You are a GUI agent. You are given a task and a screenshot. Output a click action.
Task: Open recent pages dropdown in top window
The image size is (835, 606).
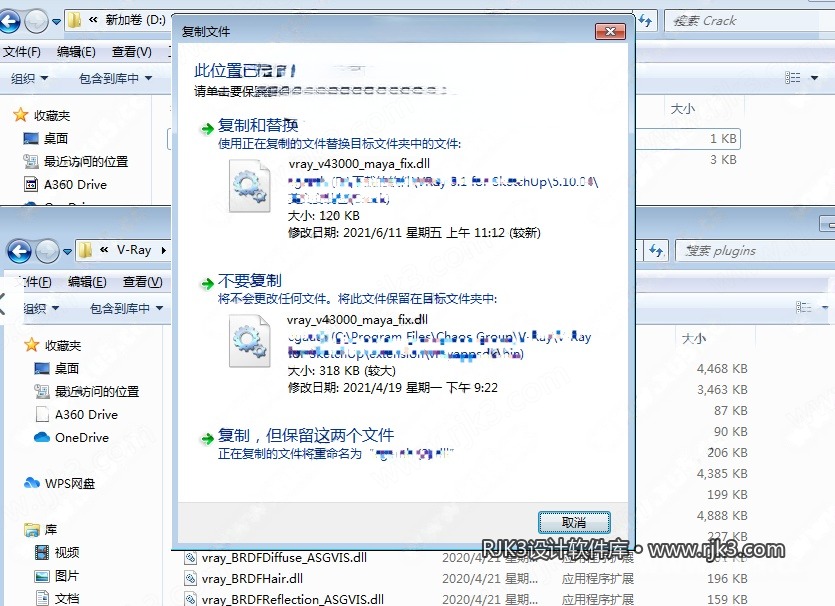coord(56,22)
